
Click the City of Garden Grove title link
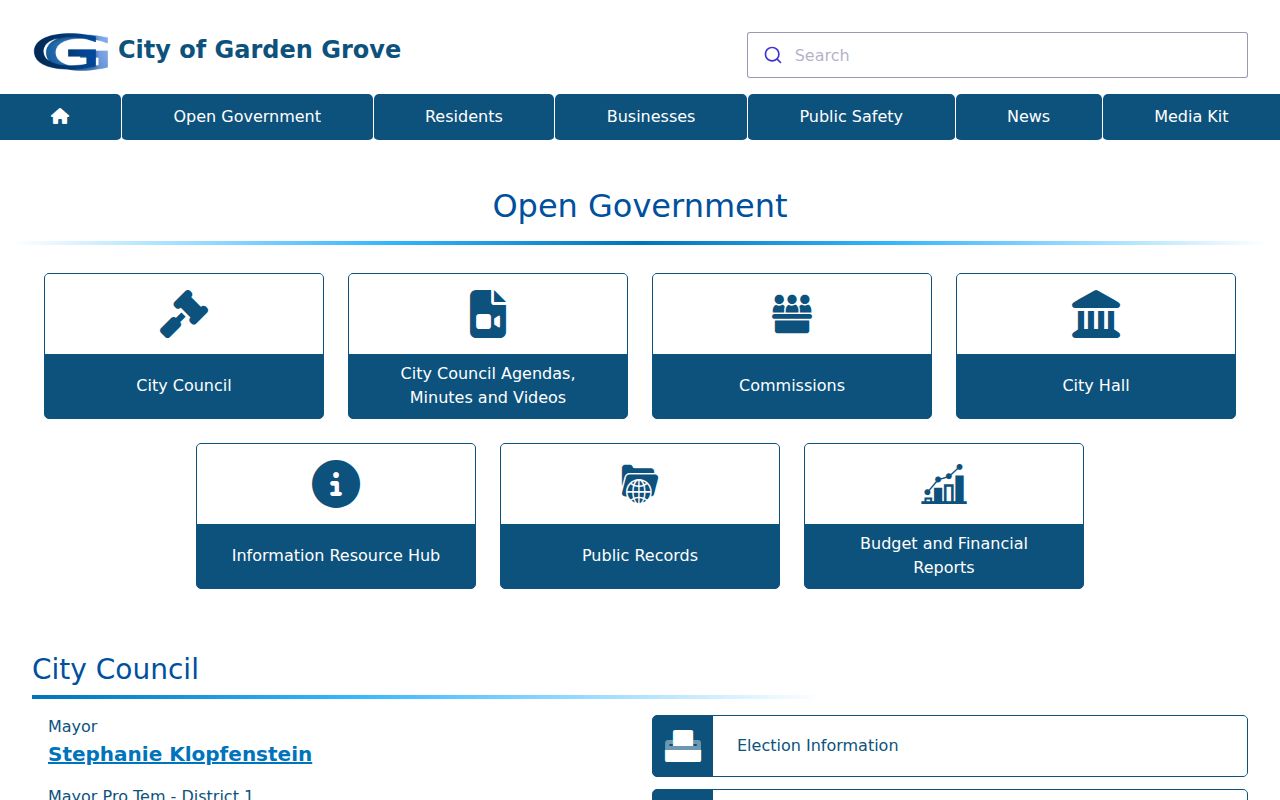[260, 50]
